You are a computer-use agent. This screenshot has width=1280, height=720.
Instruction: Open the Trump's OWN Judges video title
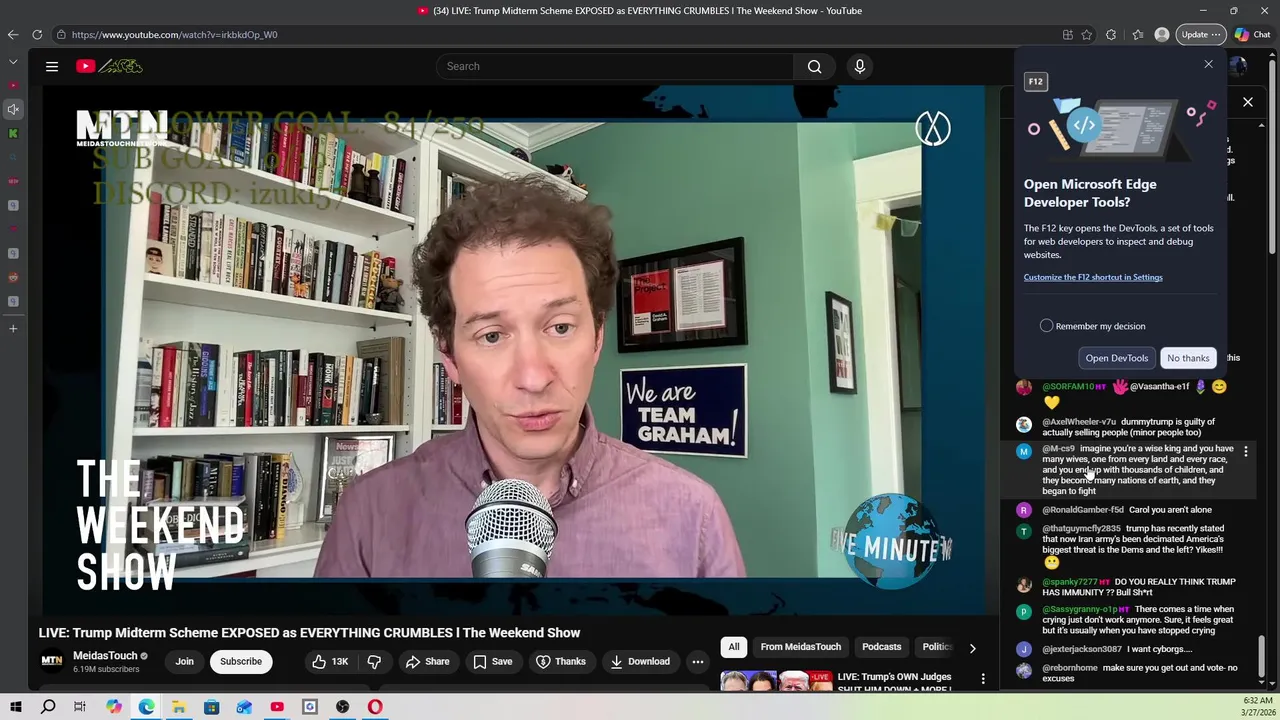point(895,681)
